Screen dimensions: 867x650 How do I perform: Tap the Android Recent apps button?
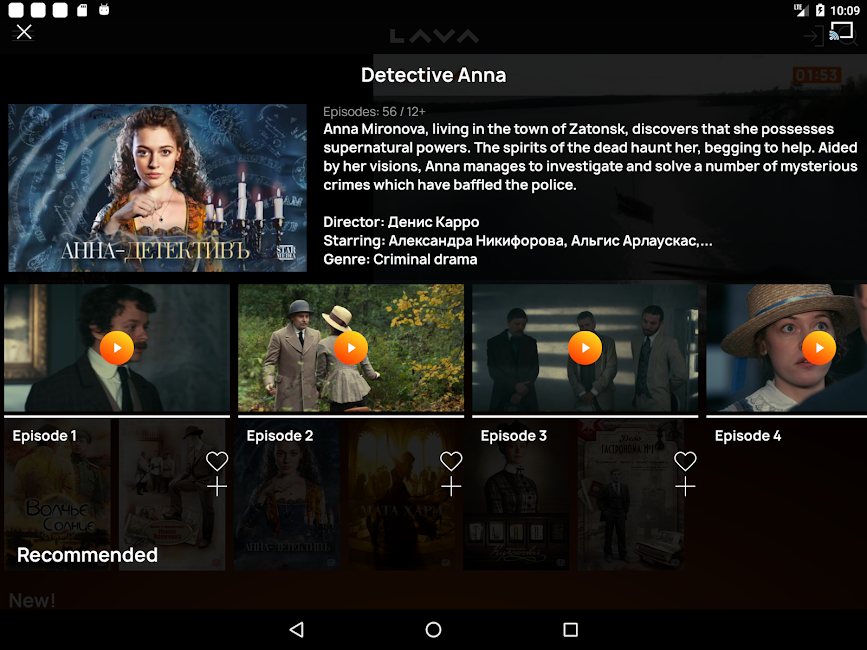(x=570, y=630)
